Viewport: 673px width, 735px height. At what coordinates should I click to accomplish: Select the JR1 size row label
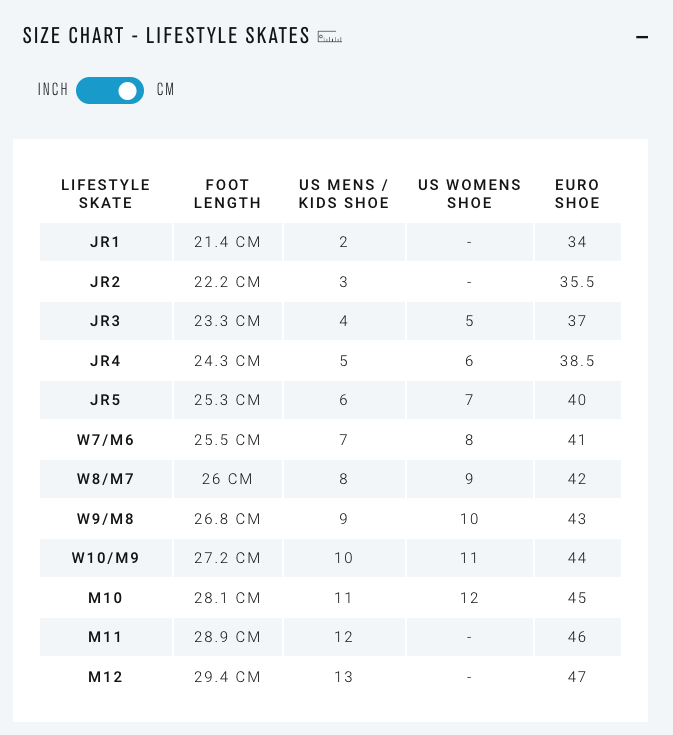(x=105, y=242)
